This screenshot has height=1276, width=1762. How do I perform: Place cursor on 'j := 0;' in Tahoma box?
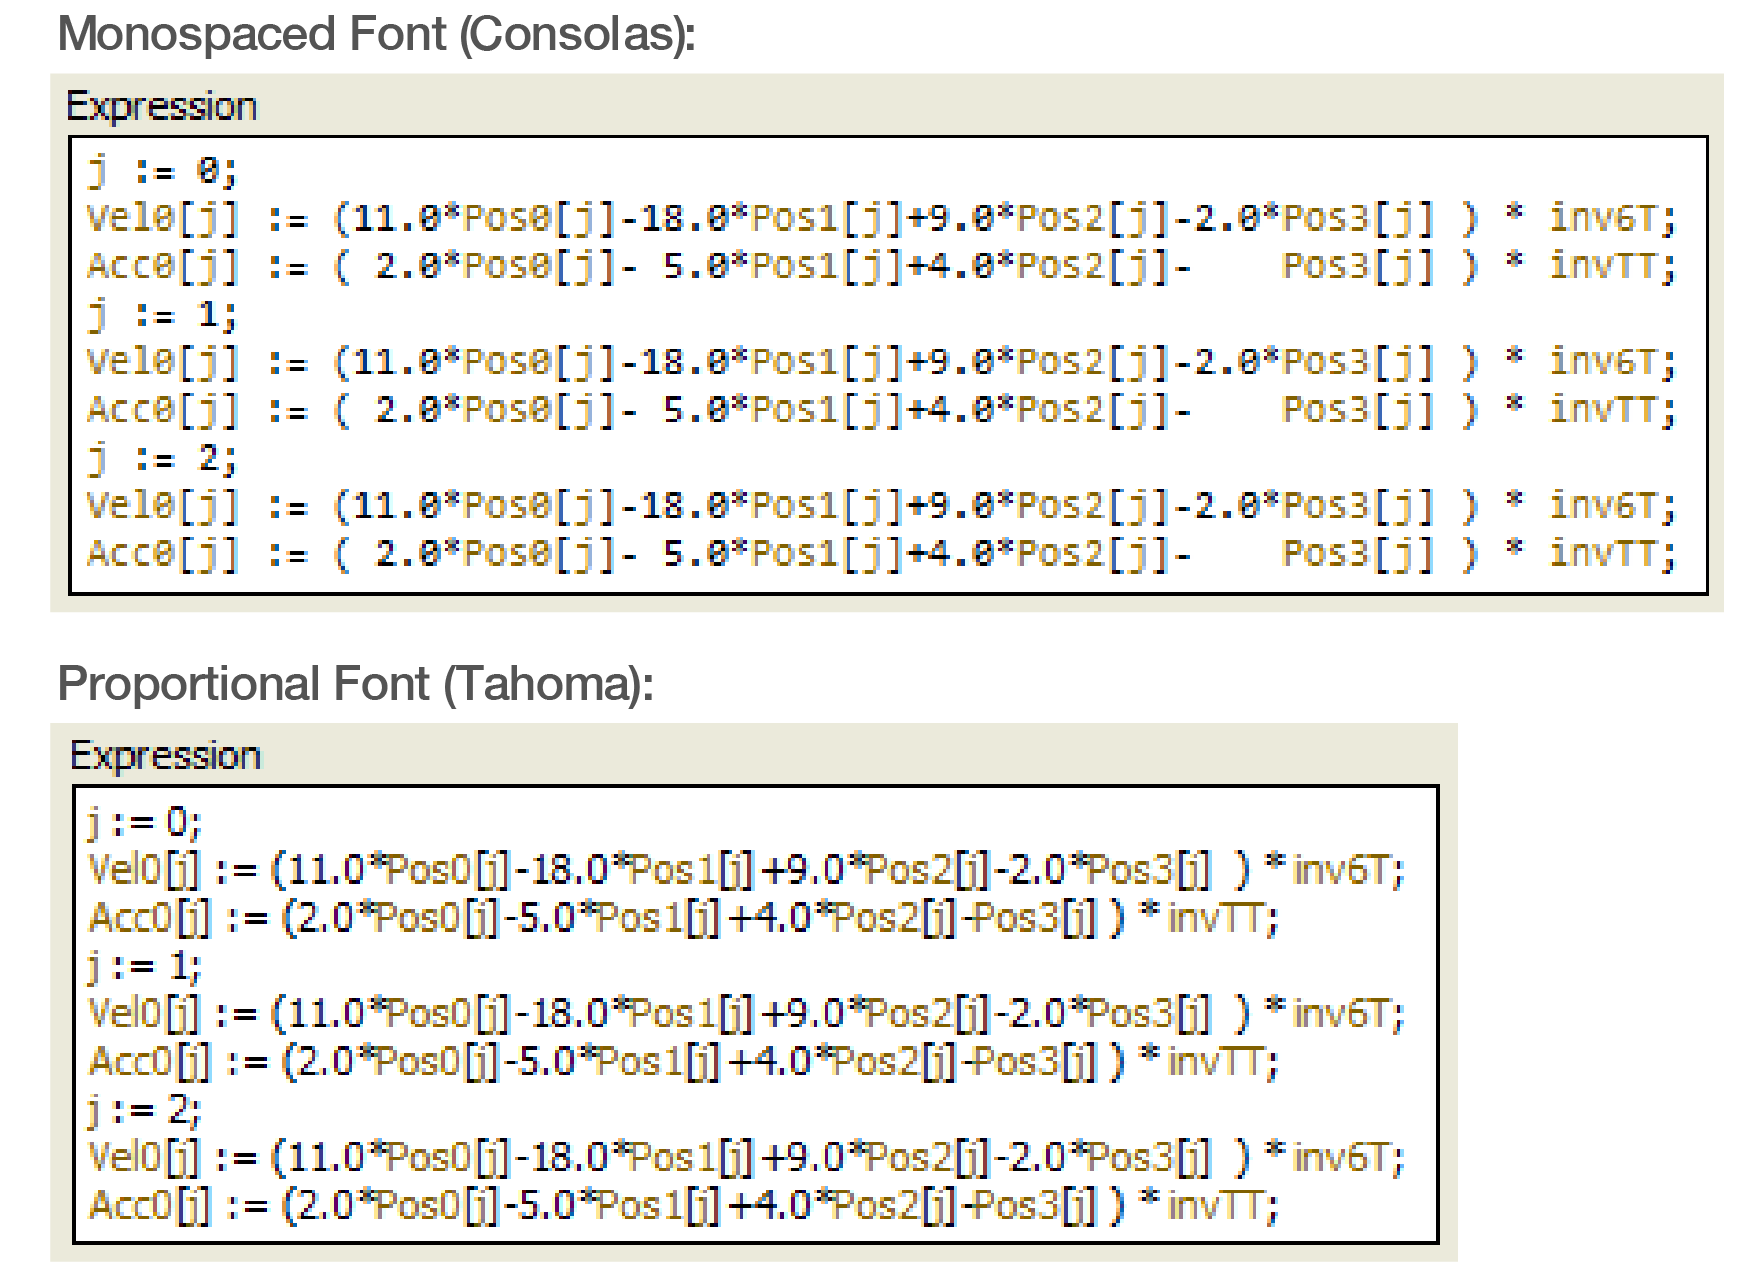145,823
